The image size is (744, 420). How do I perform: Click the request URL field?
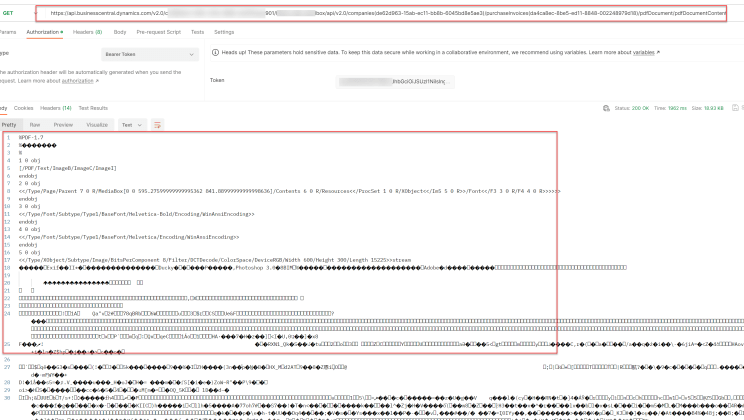pos(381,13)
